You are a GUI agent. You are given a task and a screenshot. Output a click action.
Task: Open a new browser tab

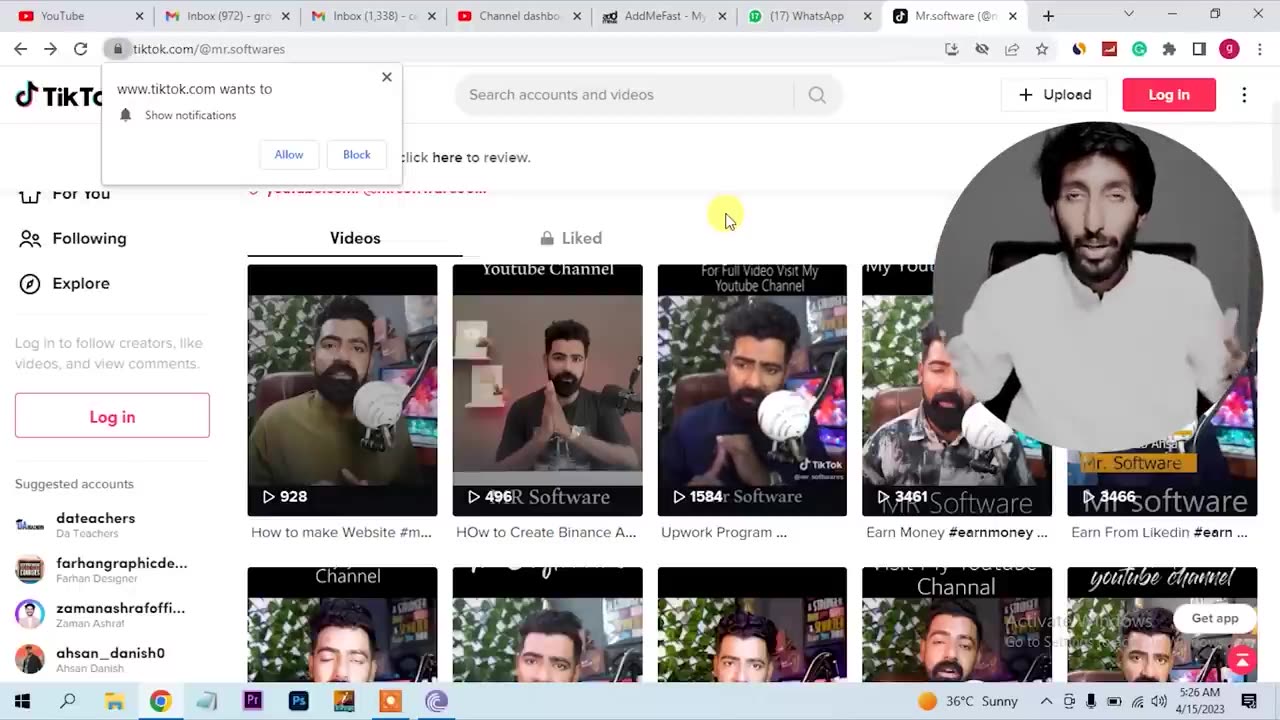pos(1048,16)
